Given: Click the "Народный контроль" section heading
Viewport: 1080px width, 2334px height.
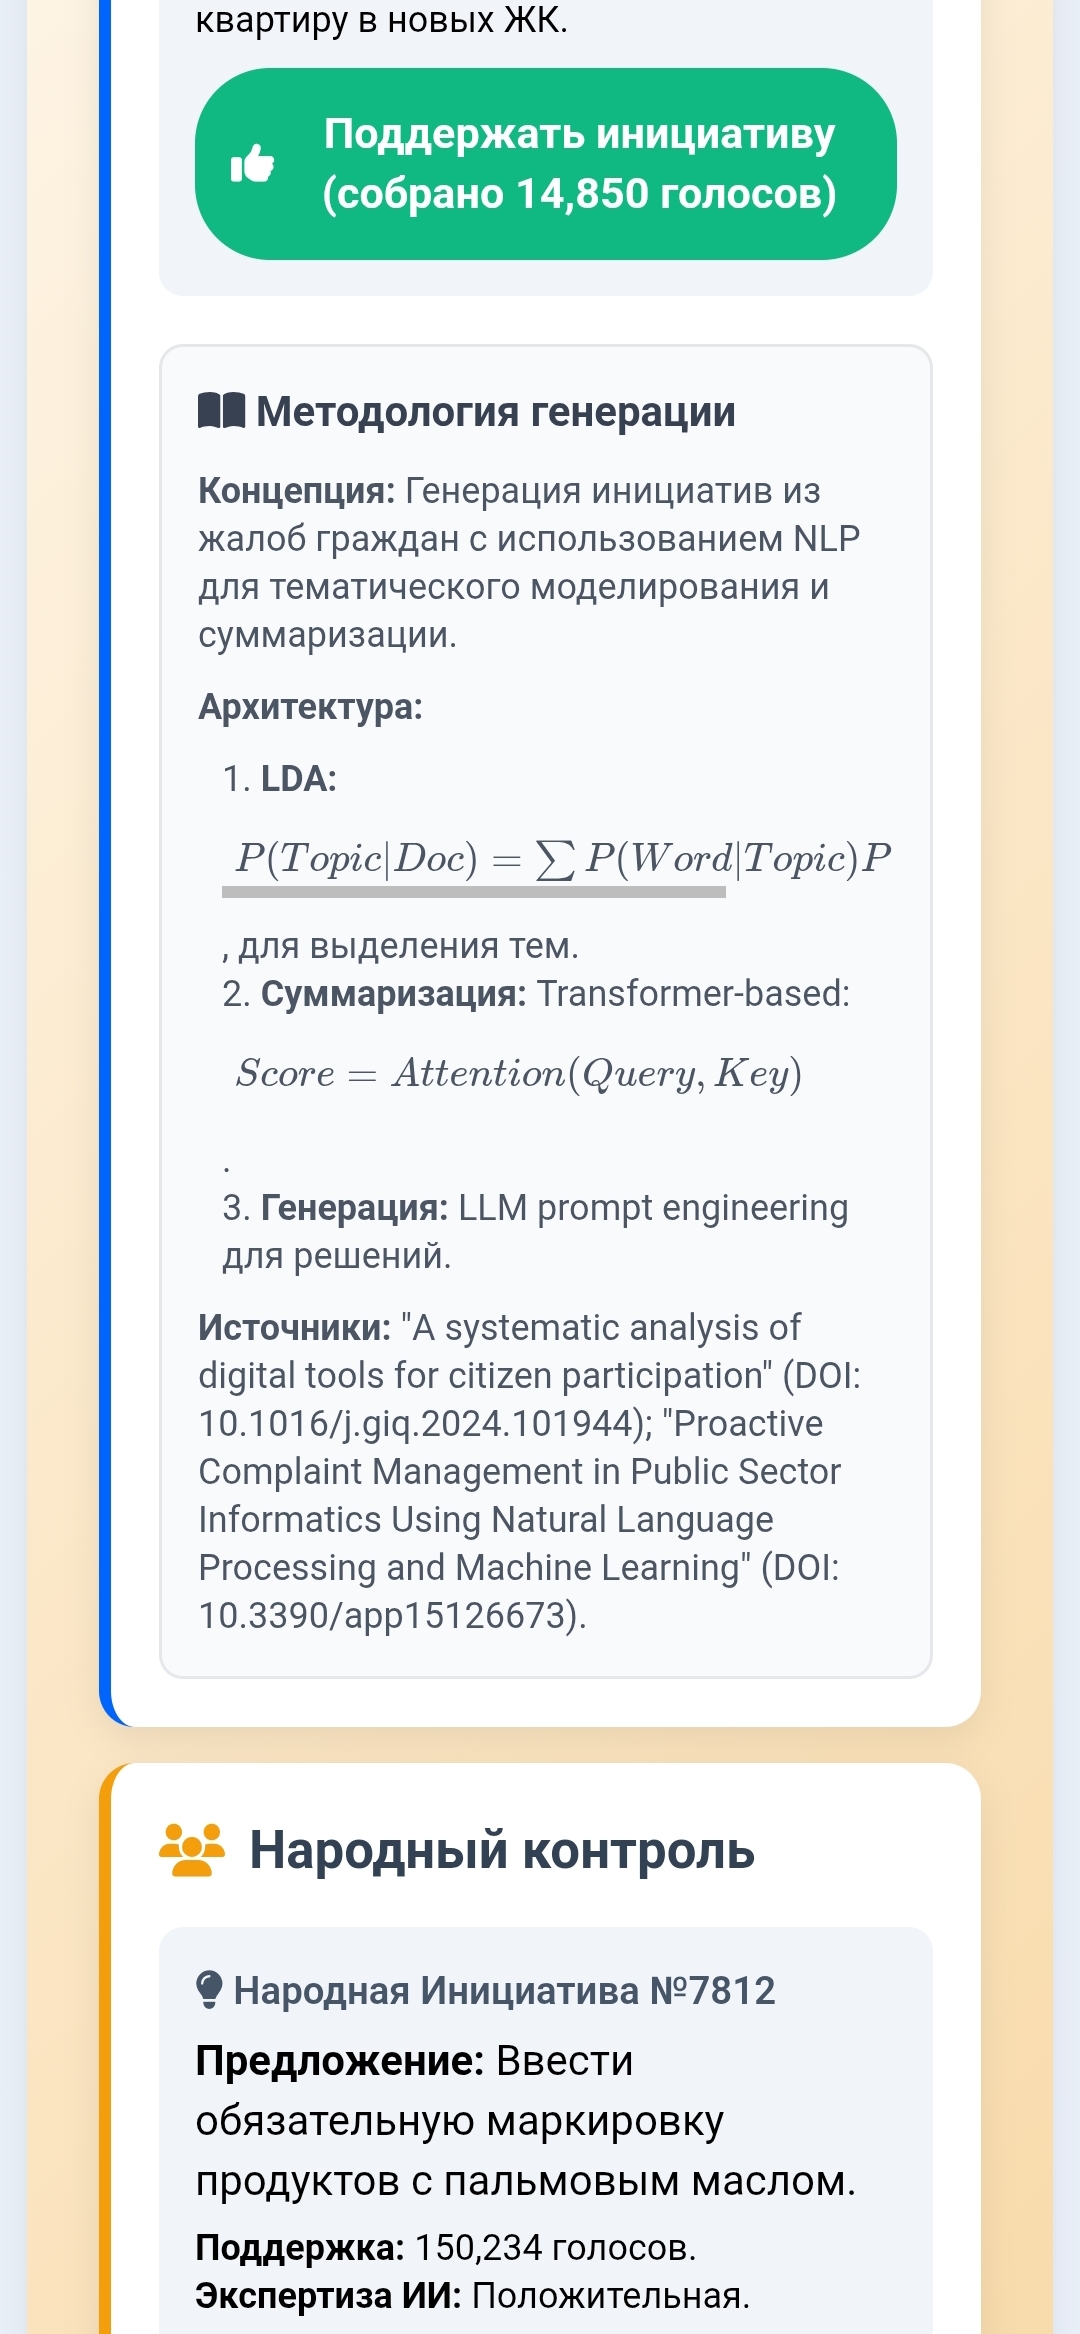Looking at the screenshot, I should click(x=501, y=1850).
